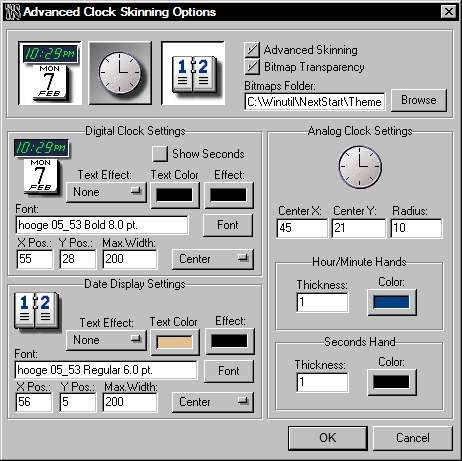Confirm settings with the OK button

coord(328,438)
